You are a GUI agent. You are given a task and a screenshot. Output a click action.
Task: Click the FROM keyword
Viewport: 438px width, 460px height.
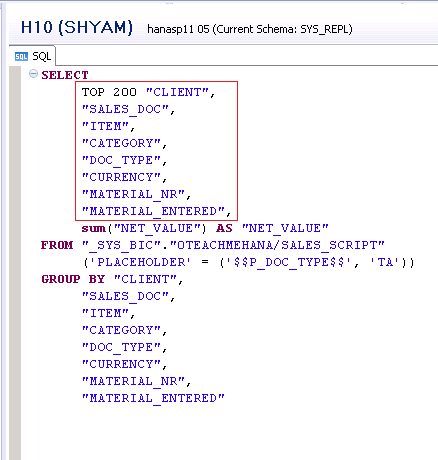pos(57,245)
